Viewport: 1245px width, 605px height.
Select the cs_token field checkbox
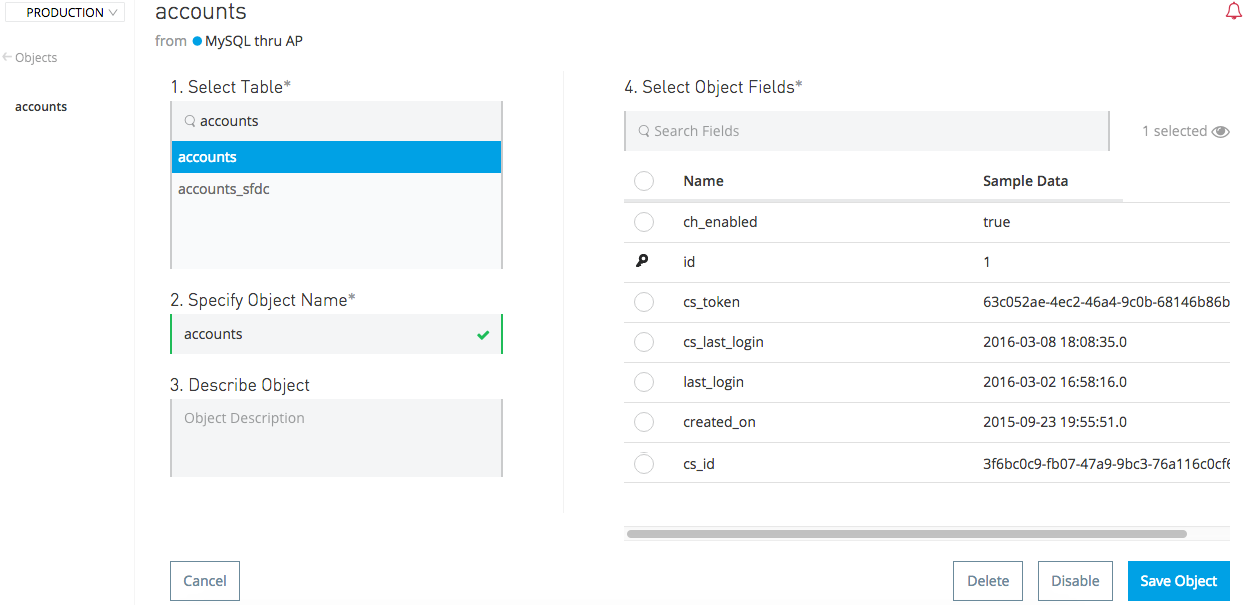(x=644, y=302)
